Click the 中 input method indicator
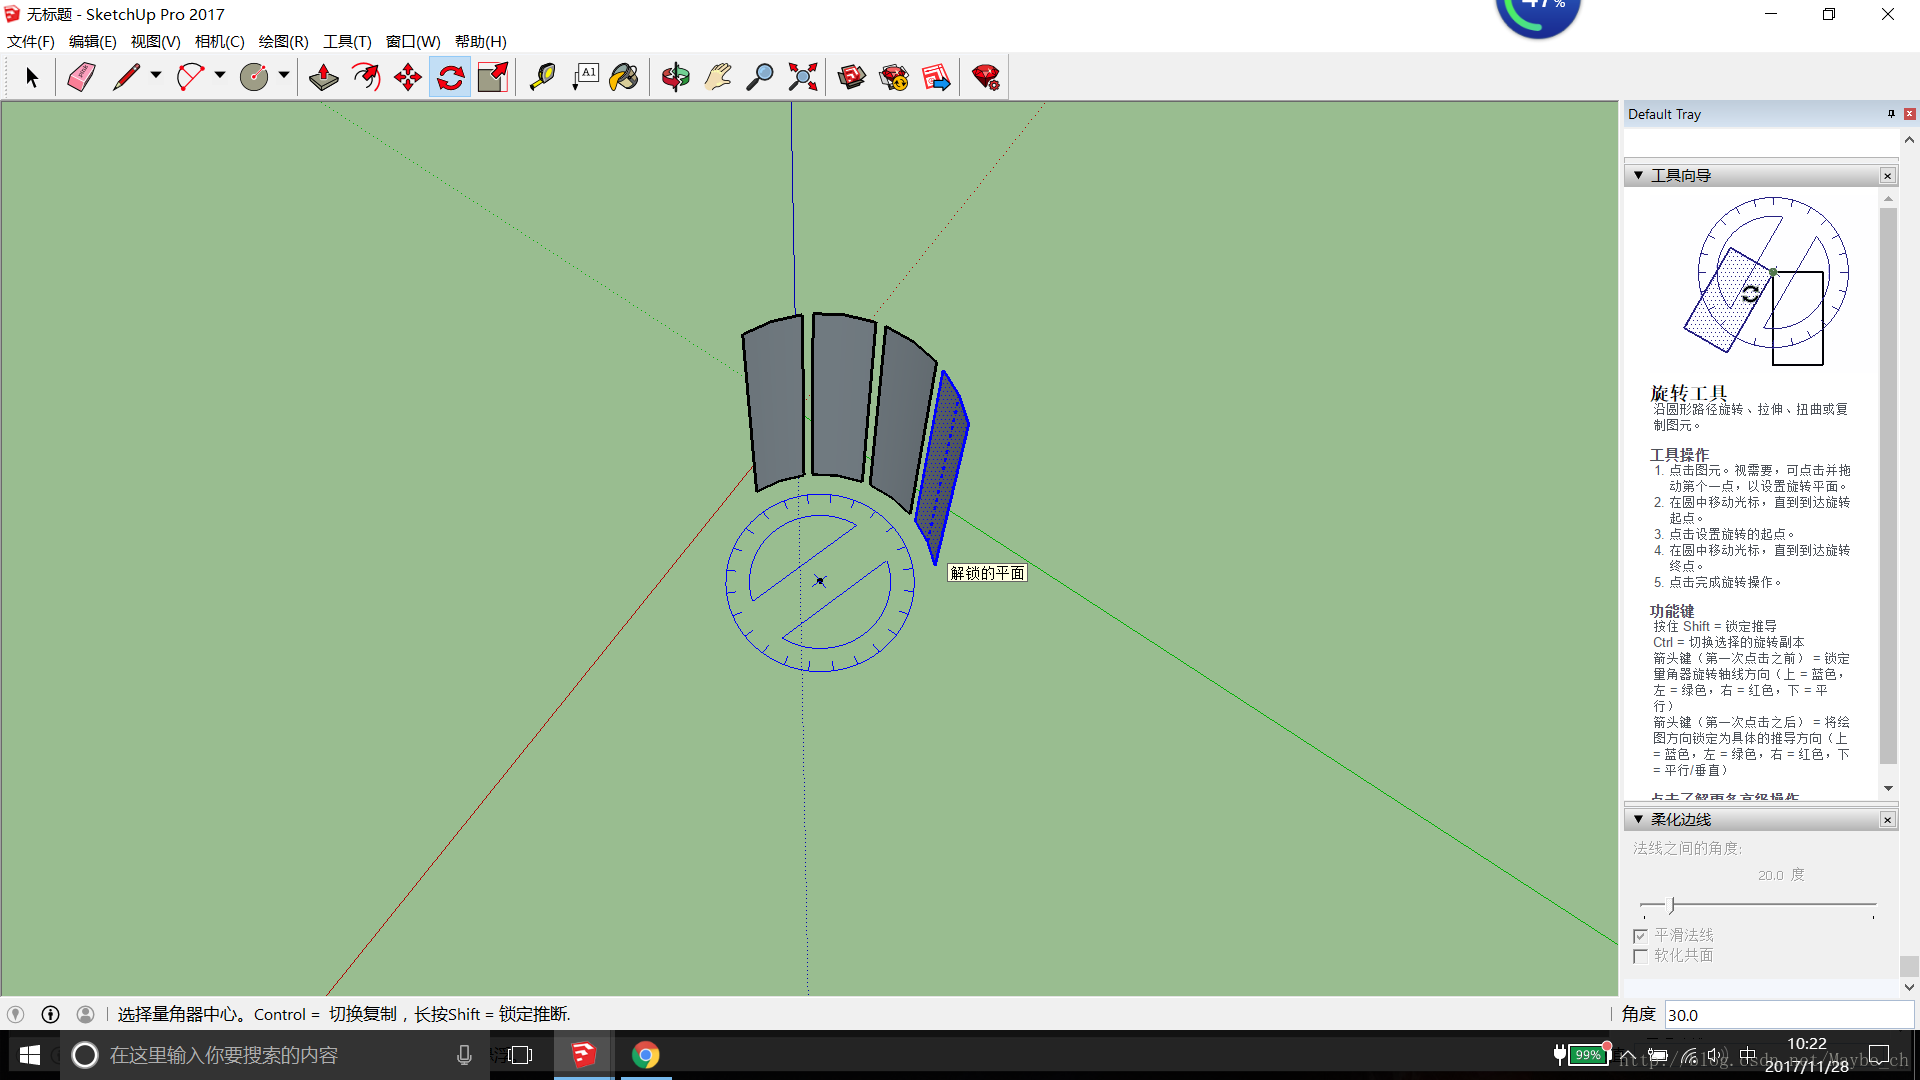 click(1747, 1056)
